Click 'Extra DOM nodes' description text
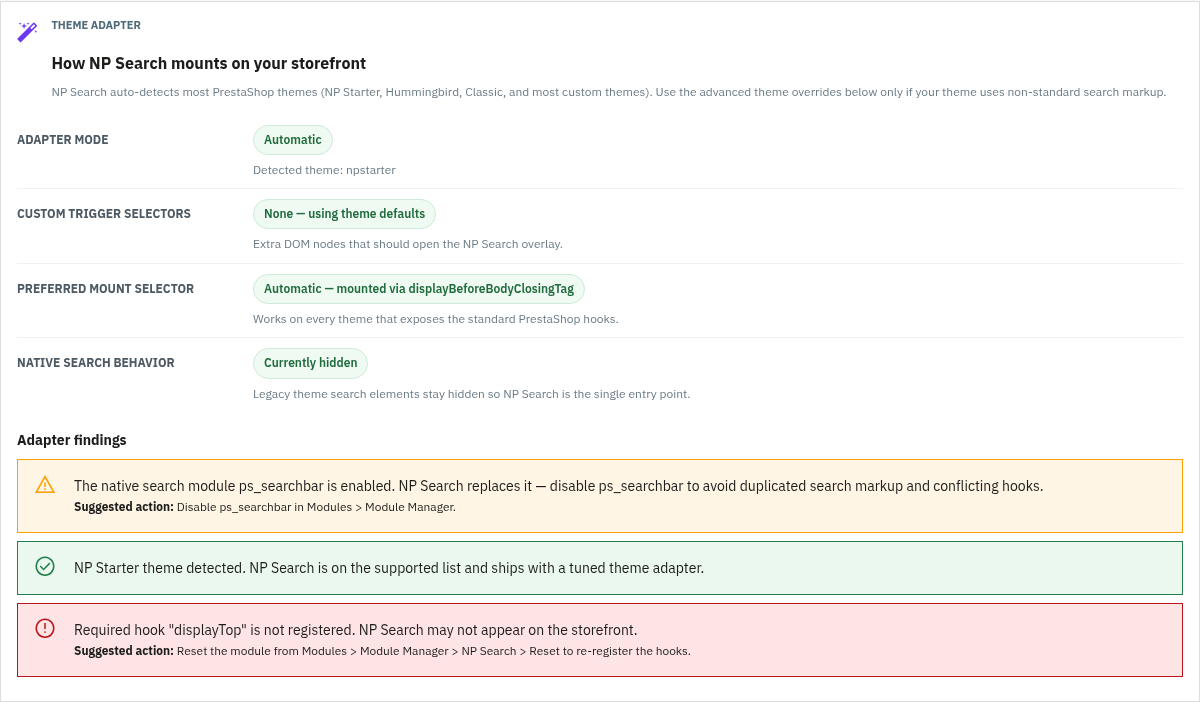Screen dimensions: 1200x702 coord(408,244)
